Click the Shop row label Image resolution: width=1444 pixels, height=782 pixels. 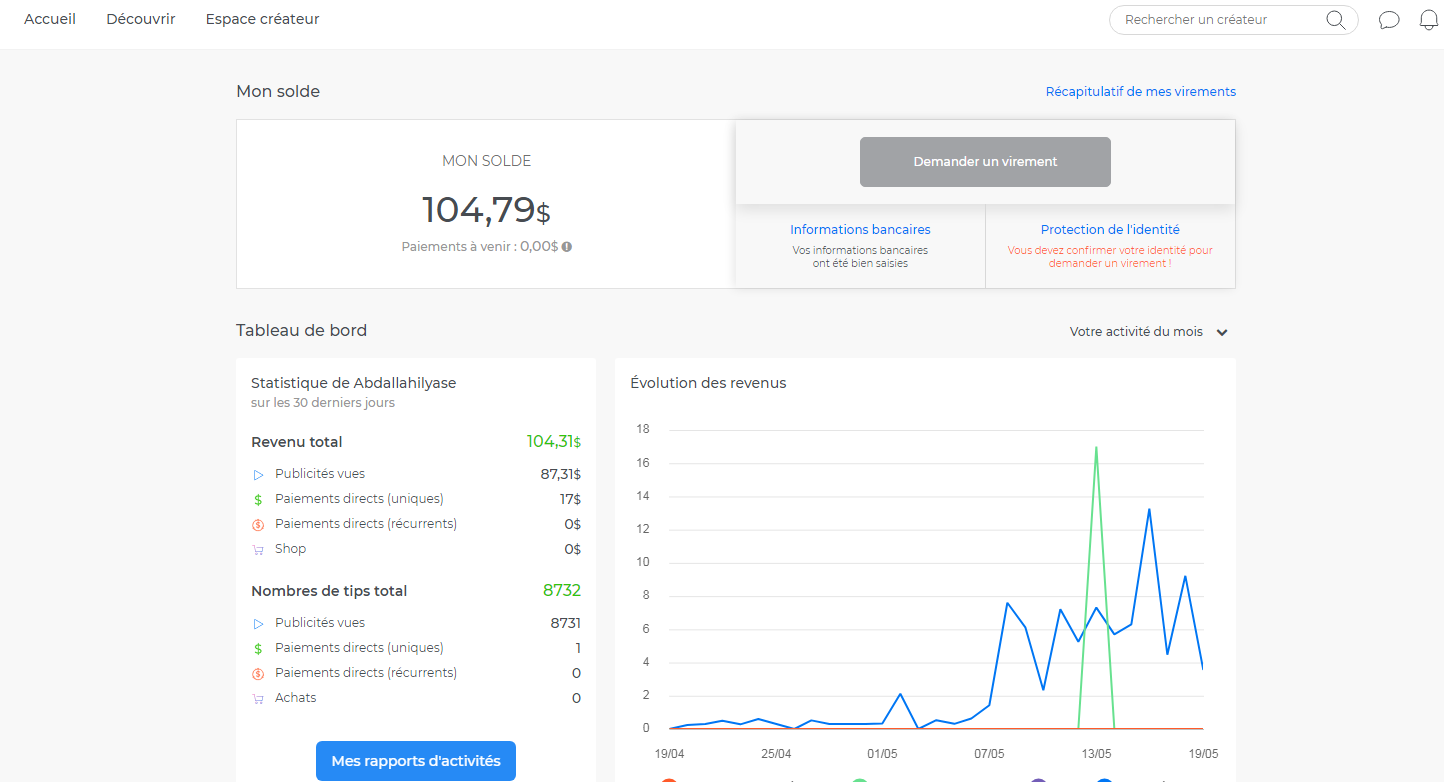pyautogui.click(x=291, y=549)
